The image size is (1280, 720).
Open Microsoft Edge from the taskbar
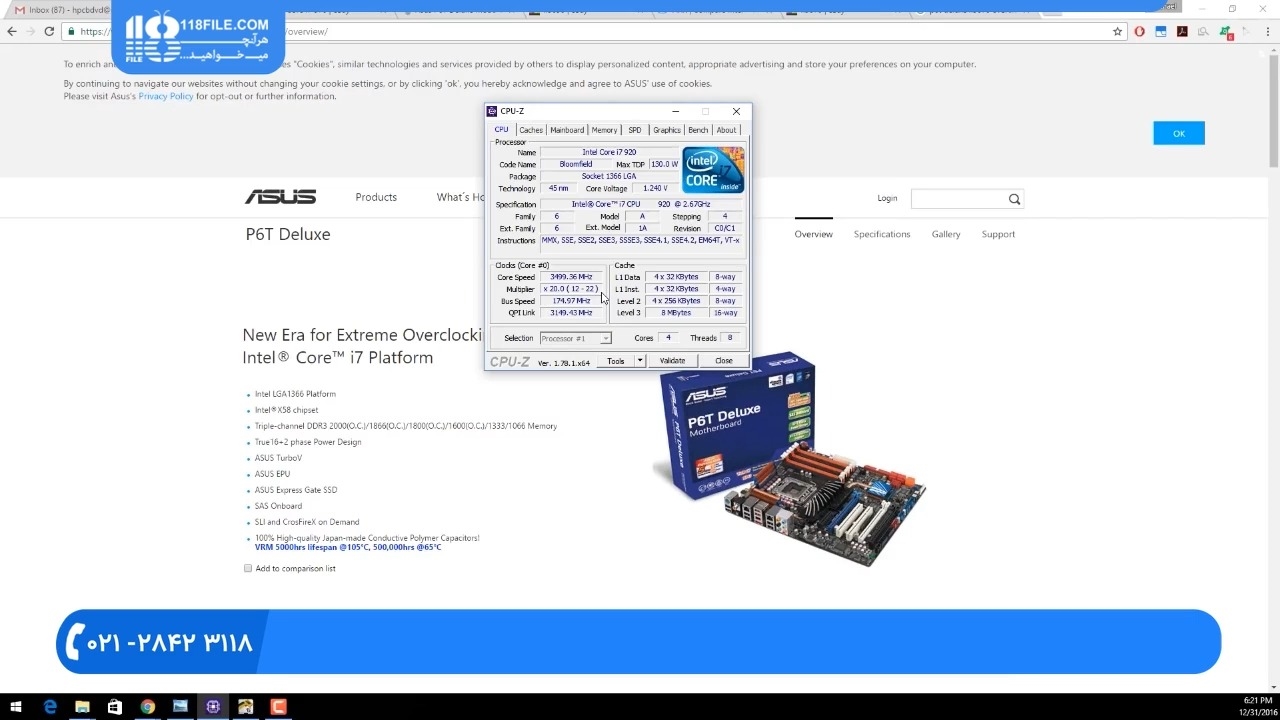(x=50, y=707)
